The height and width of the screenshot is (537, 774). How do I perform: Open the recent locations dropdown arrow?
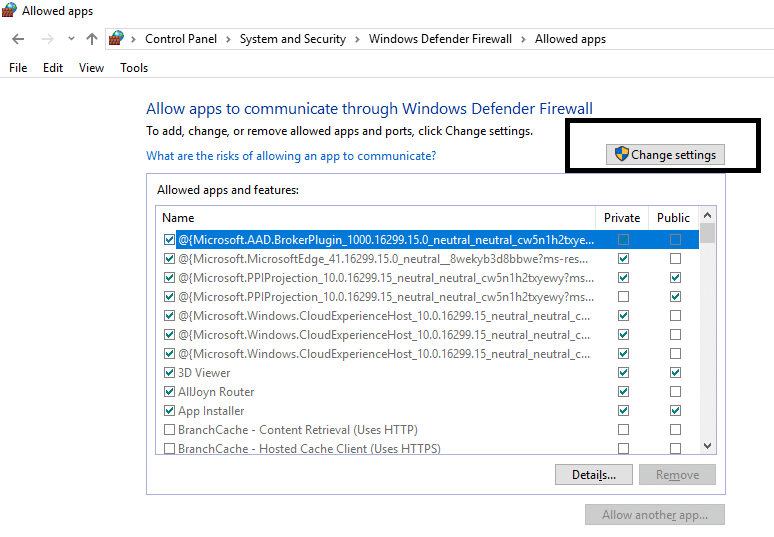pos(70,39)
